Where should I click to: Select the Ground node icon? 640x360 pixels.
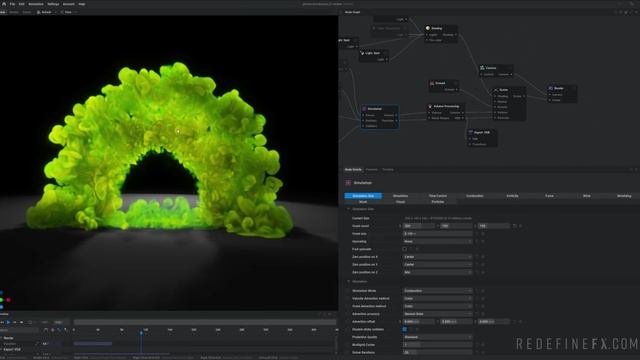click(x=432, y=83)
